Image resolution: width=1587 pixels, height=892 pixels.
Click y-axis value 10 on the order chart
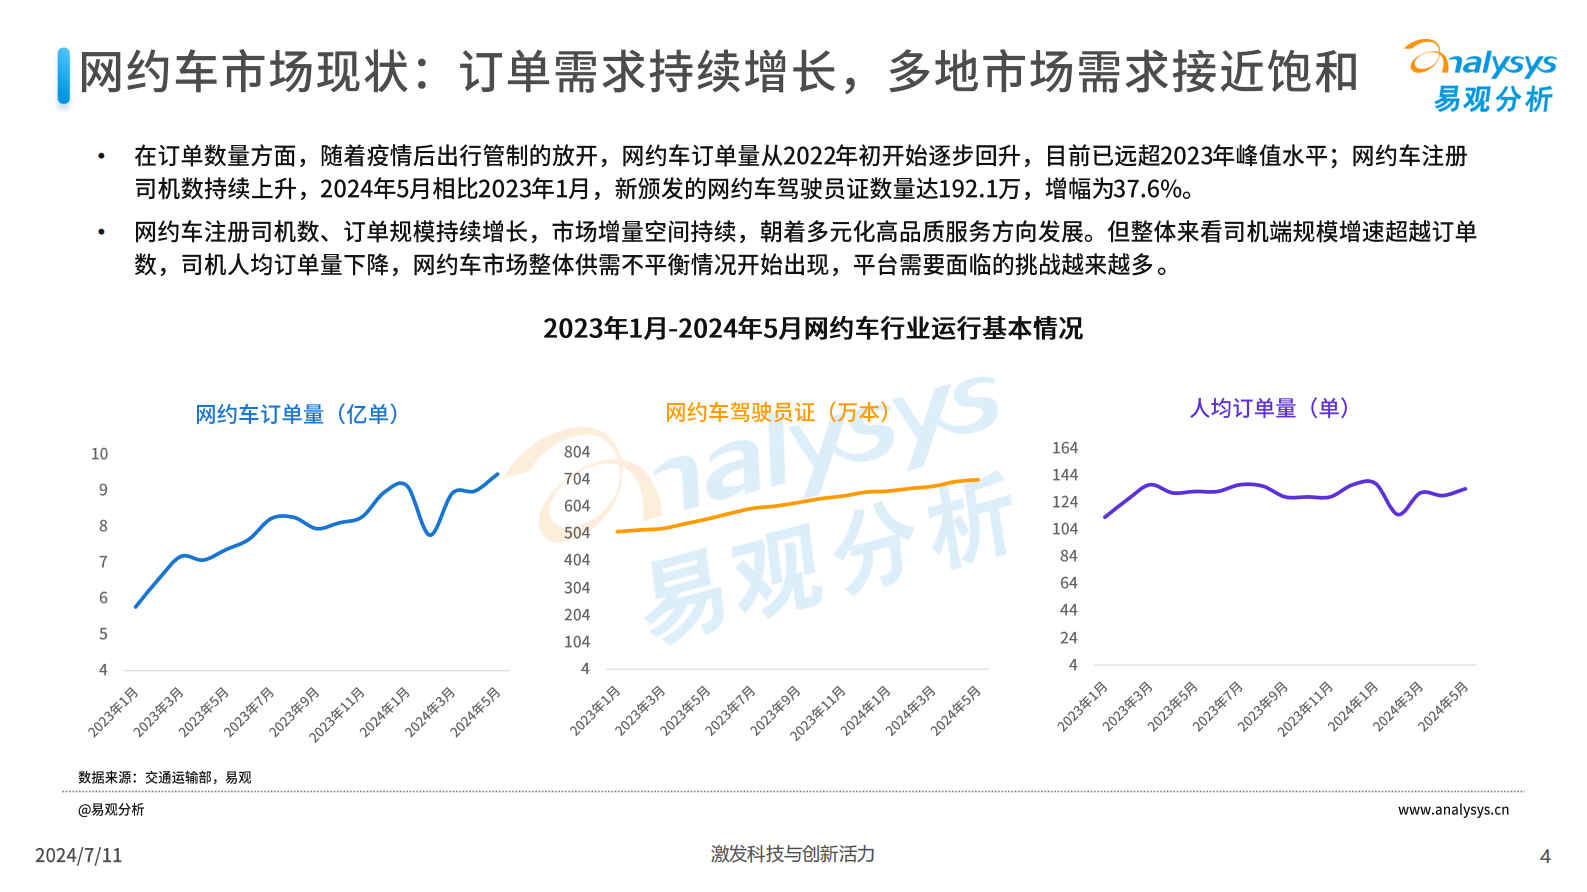(x=99, y=454)
